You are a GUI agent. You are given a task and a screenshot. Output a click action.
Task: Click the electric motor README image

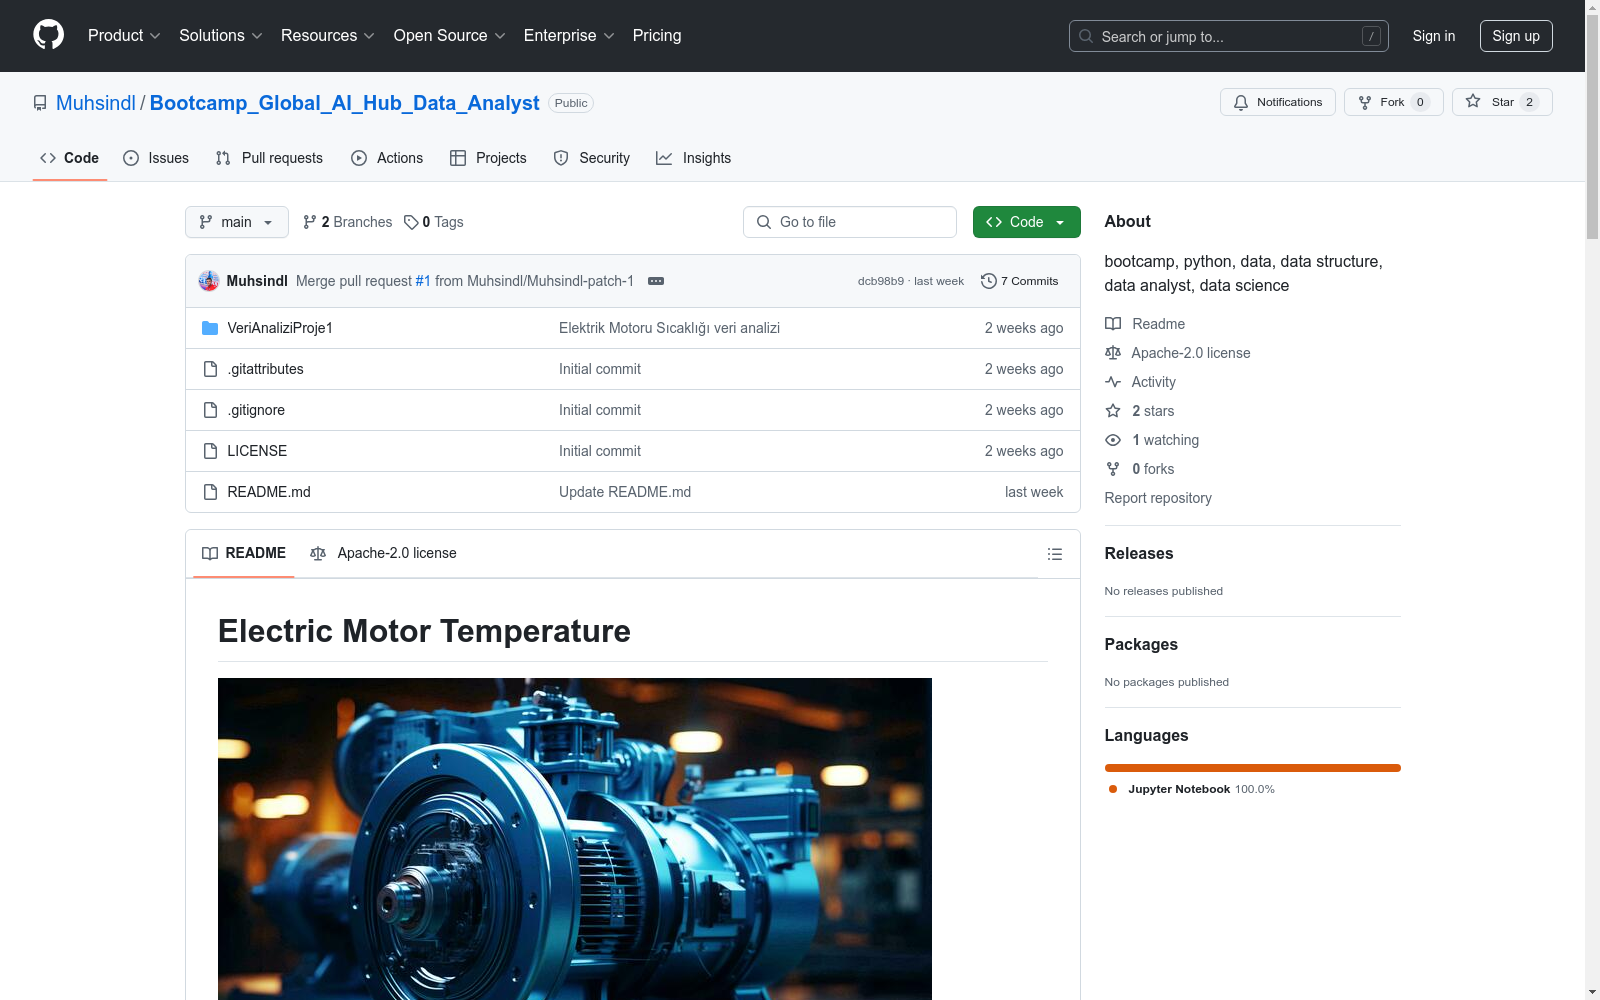pos(575,839)
